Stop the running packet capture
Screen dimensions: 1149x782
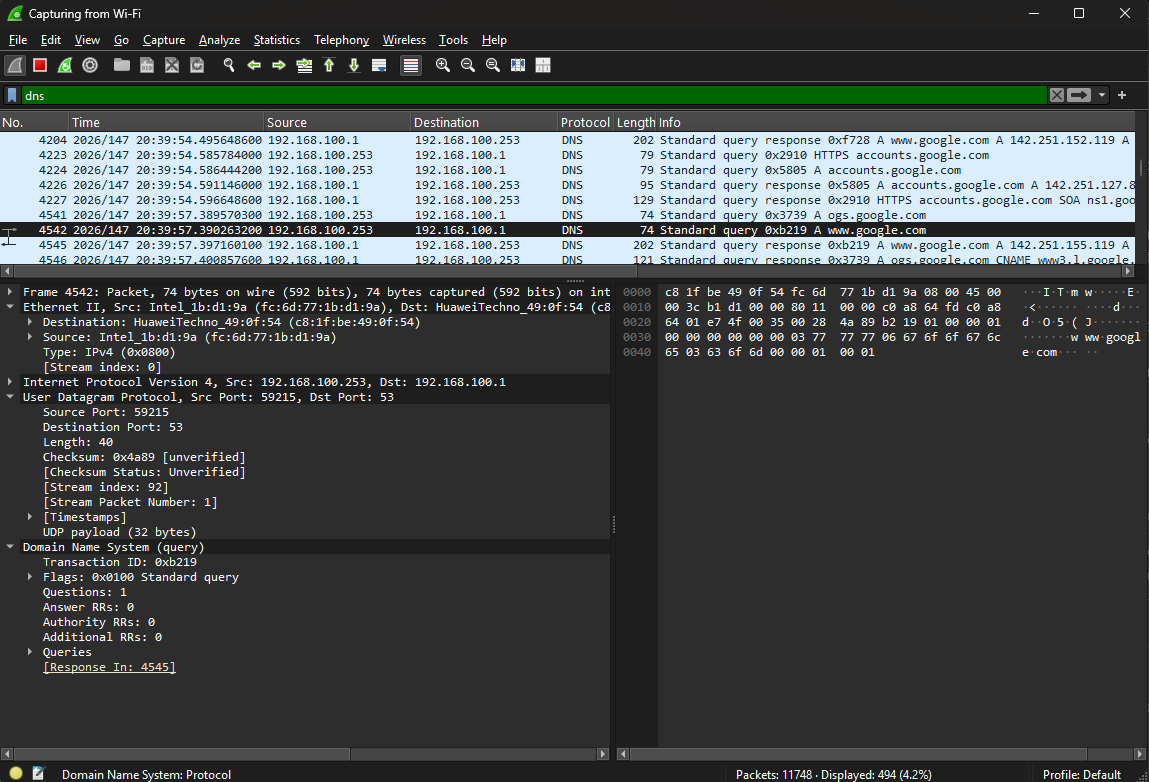40,65
